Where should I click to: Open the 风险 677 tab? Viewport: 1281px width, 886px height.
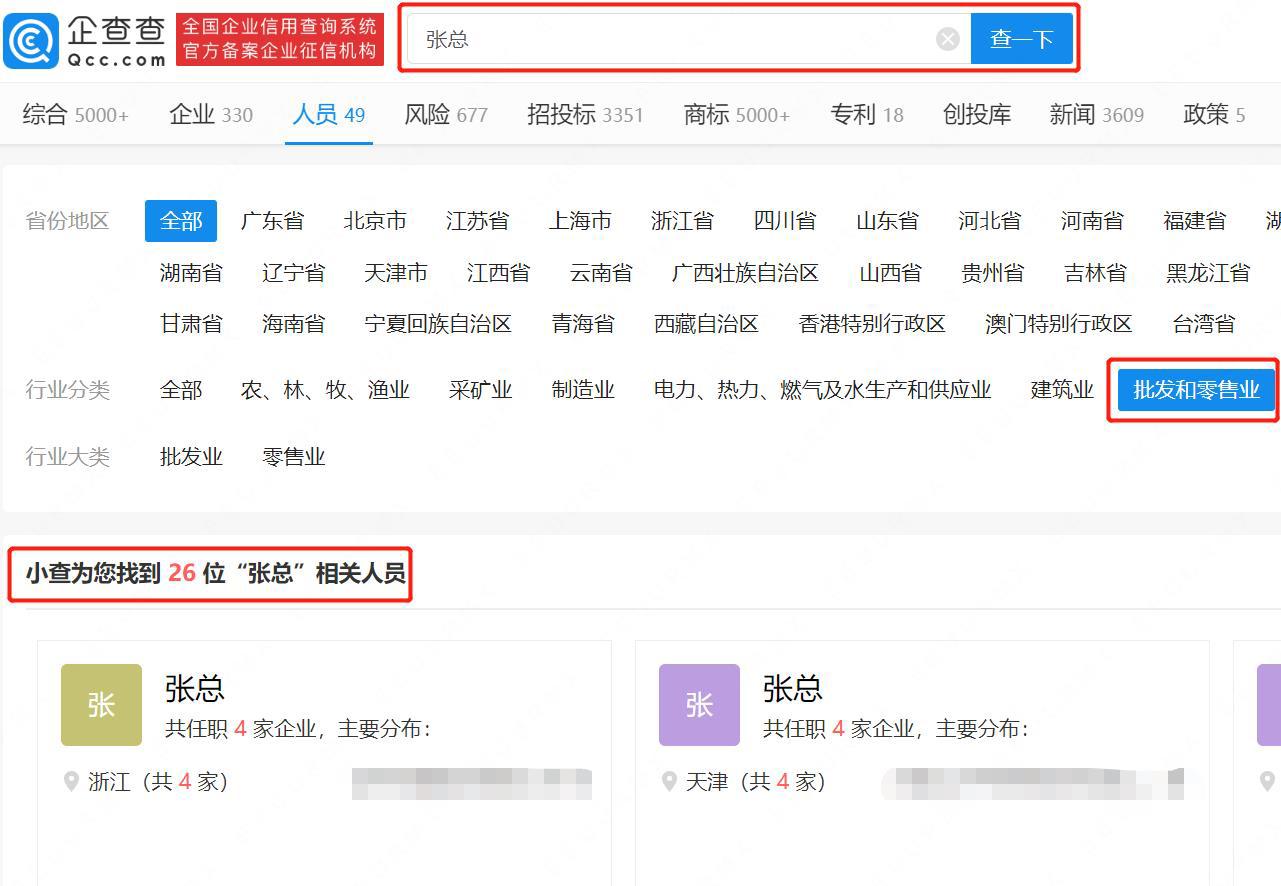pyautogui.click(x=445, y=114)
